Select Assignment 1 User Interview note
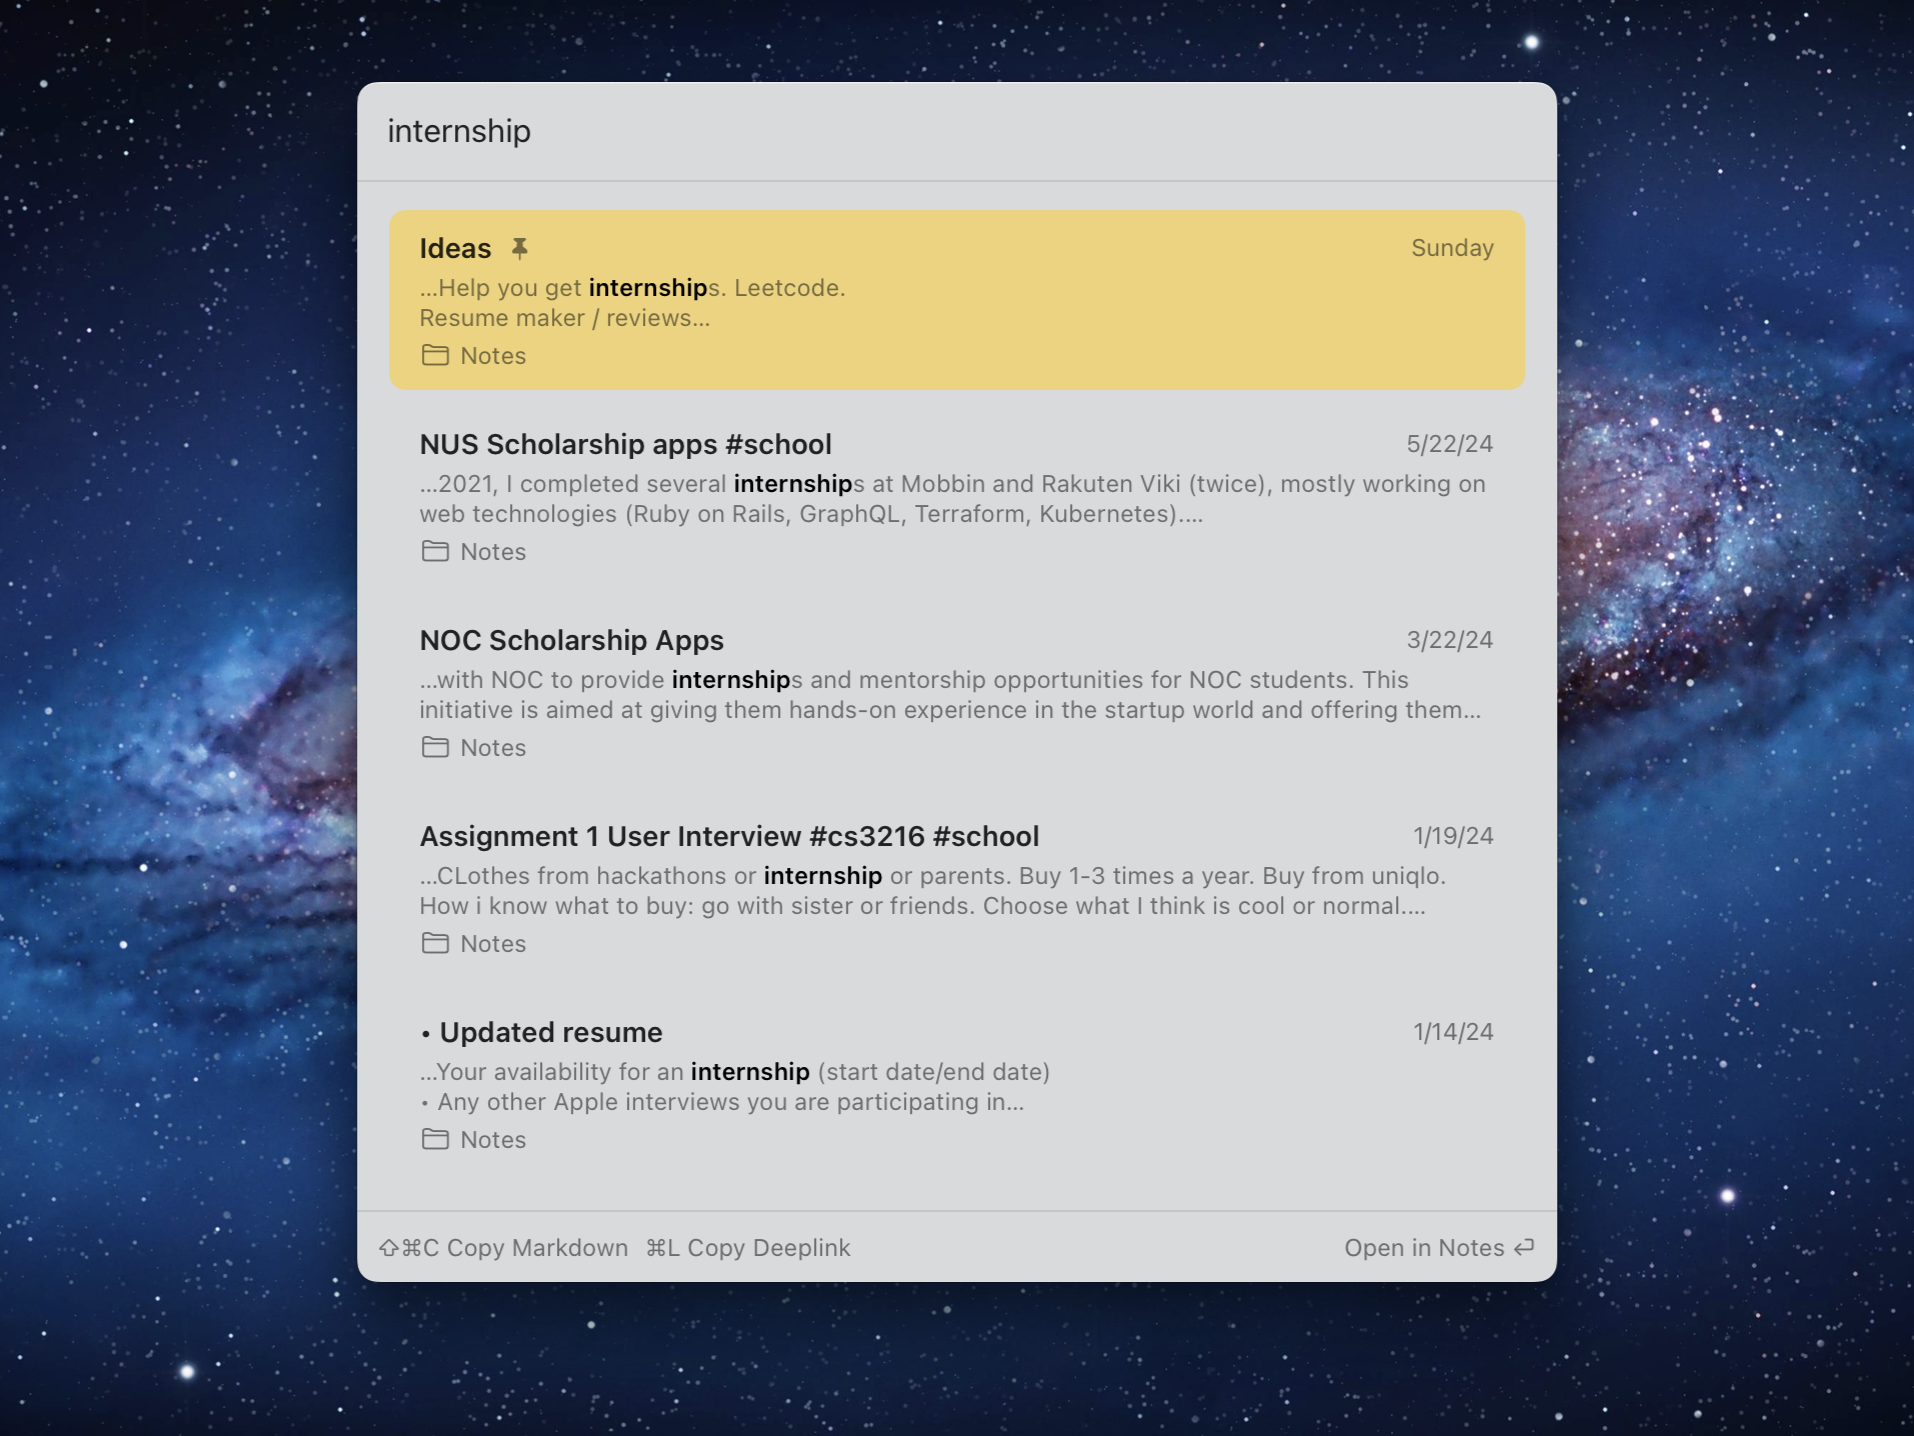The height and width of the screenshot is (1436, 1914). pos(956,888)
